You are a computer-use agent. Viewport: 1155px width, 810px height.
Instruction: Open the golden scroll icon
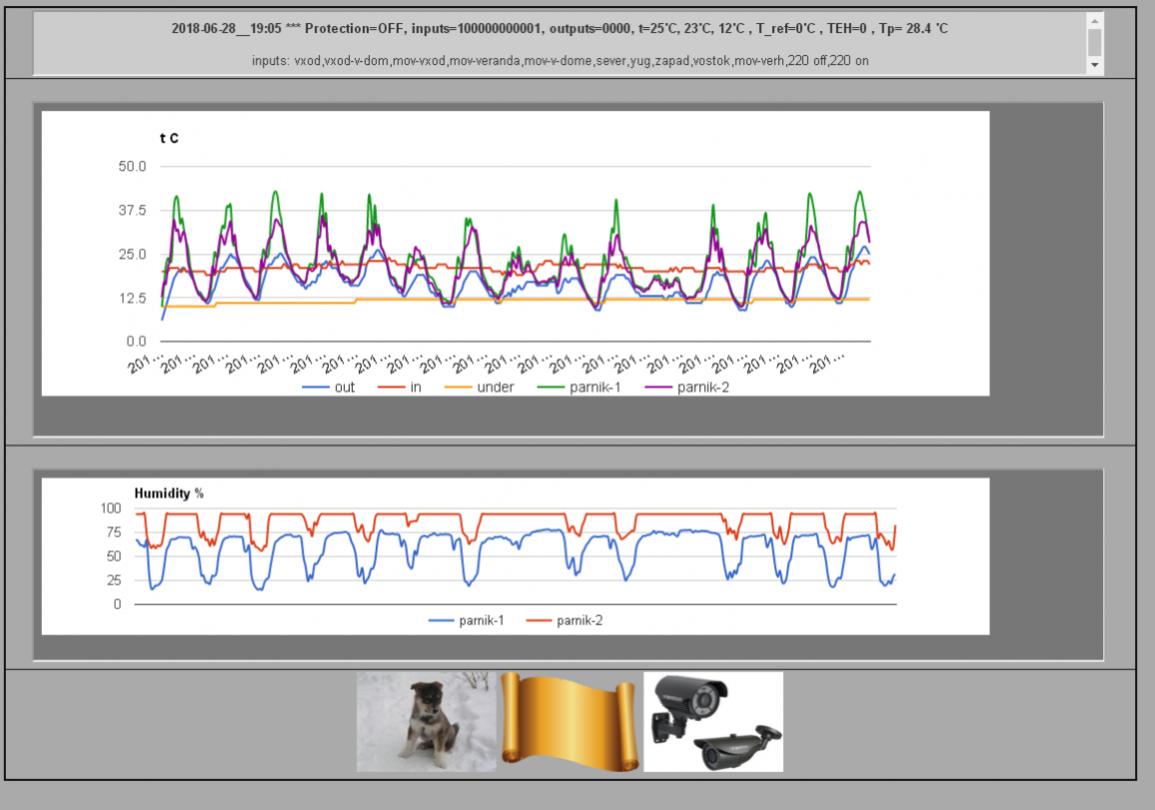(x=569, y=721)
